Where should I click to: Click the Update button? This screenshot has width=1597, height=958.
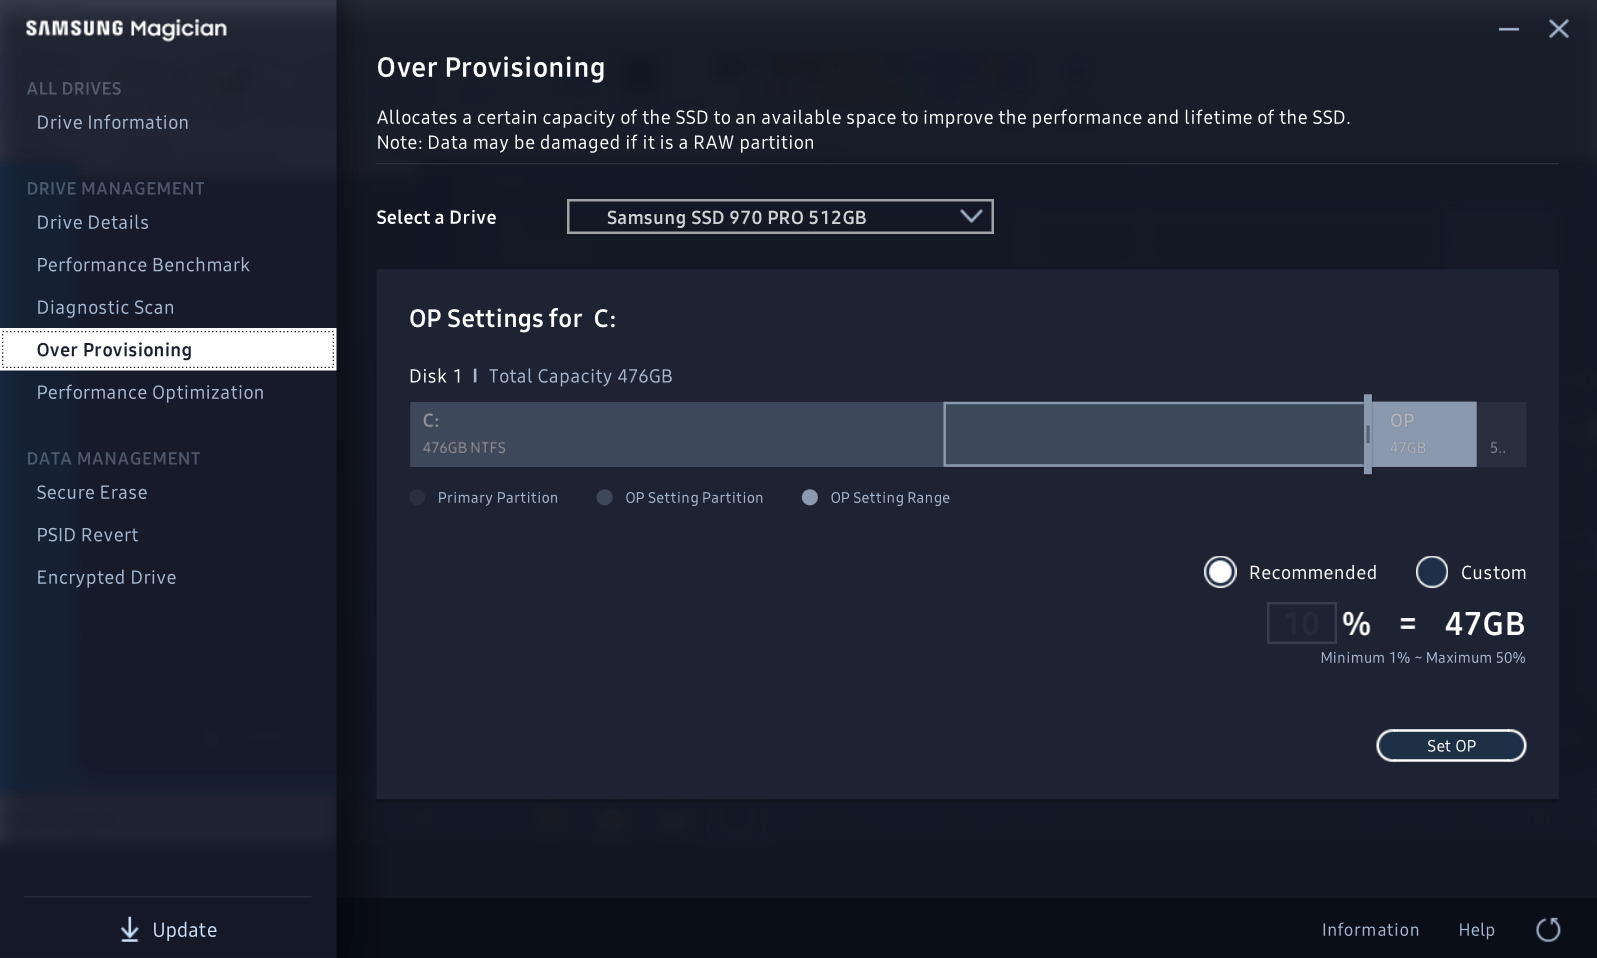[168, 930]
